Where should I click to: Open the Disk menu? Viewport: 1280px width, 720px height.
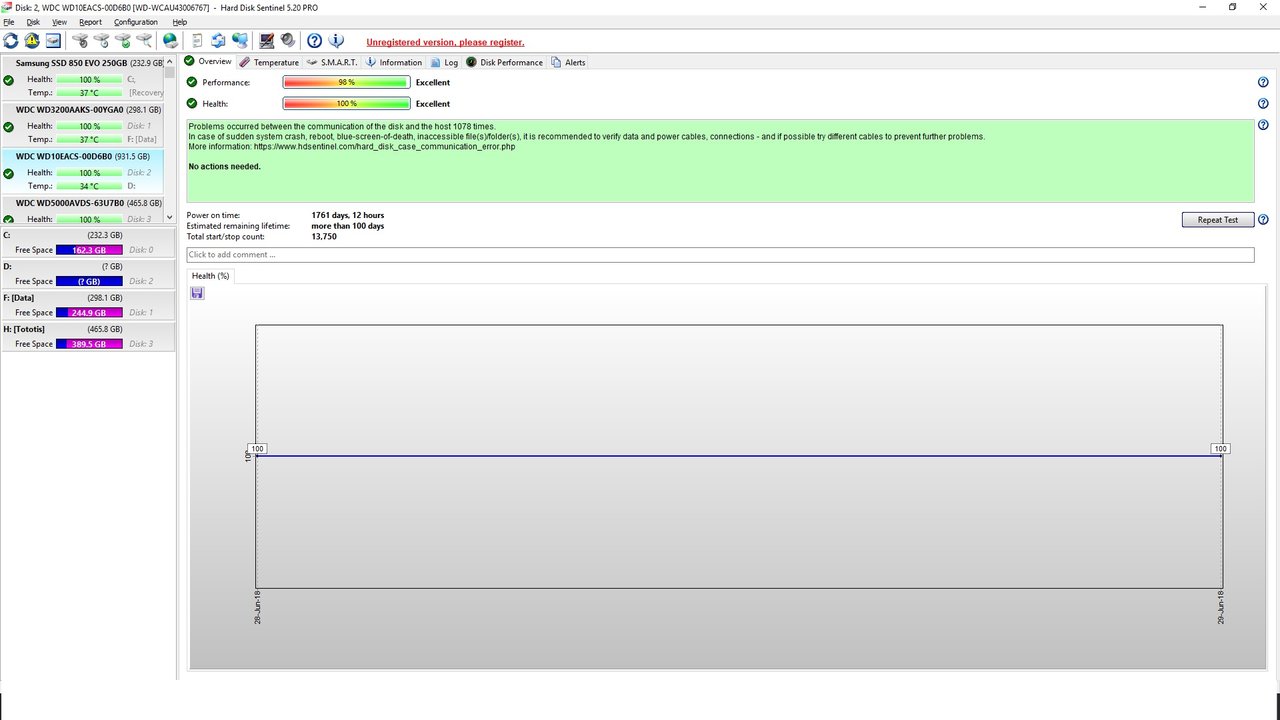click(x=33, y=22)
